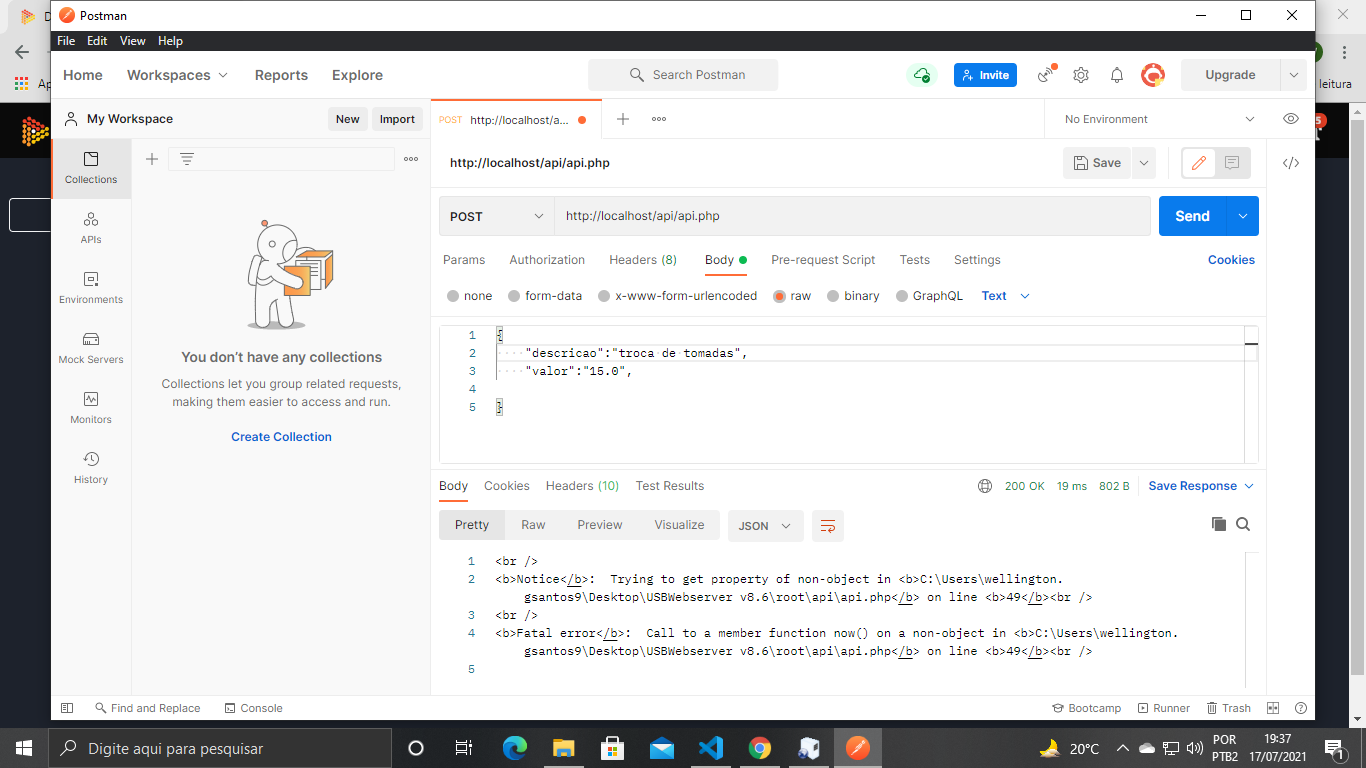The image size is (1366, 768).
Task: Switch to edit mode pencil icon
Action: [x=1199, y=163]
